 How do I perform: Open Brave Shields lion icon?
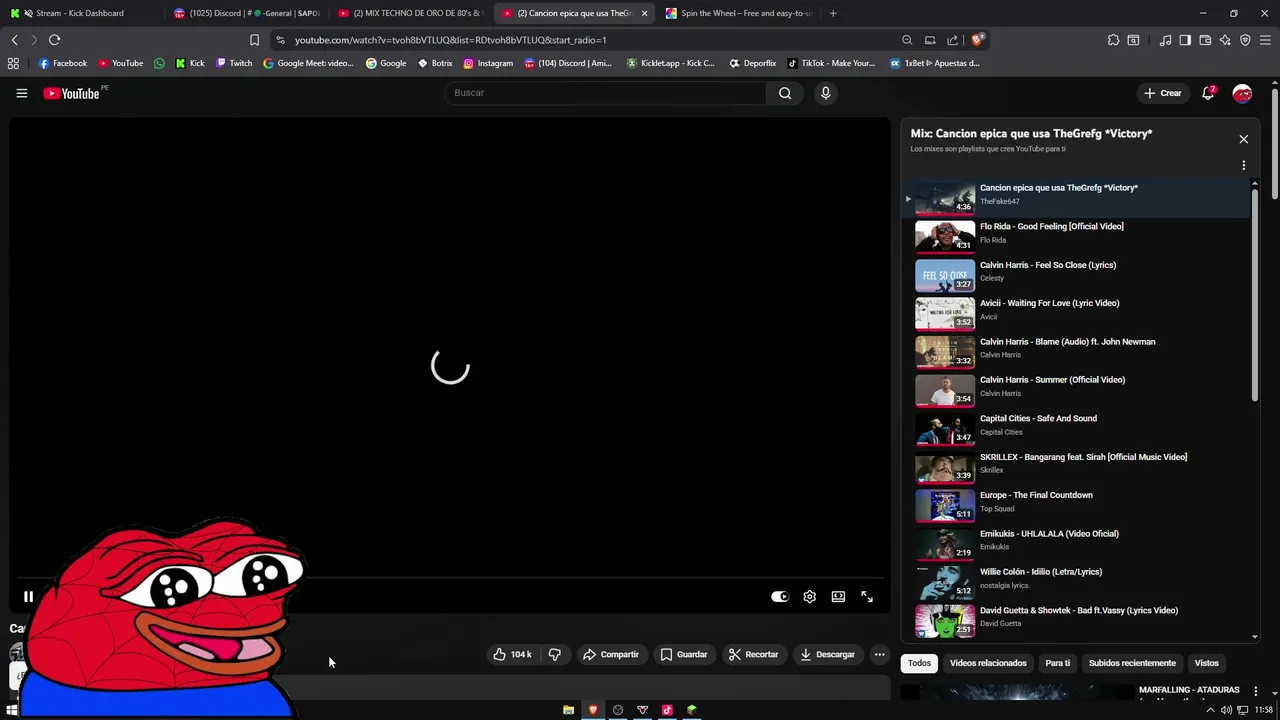tap(977, 40)
